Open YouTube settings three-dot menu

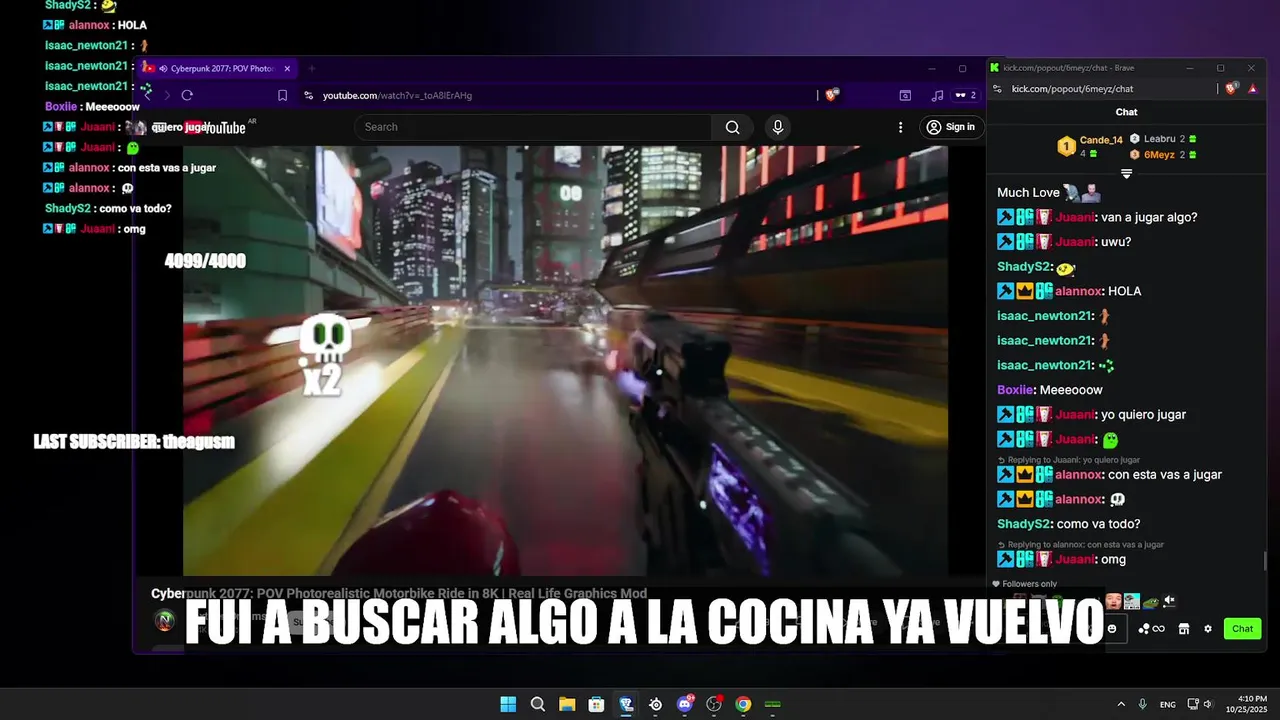tap(900, 127)
